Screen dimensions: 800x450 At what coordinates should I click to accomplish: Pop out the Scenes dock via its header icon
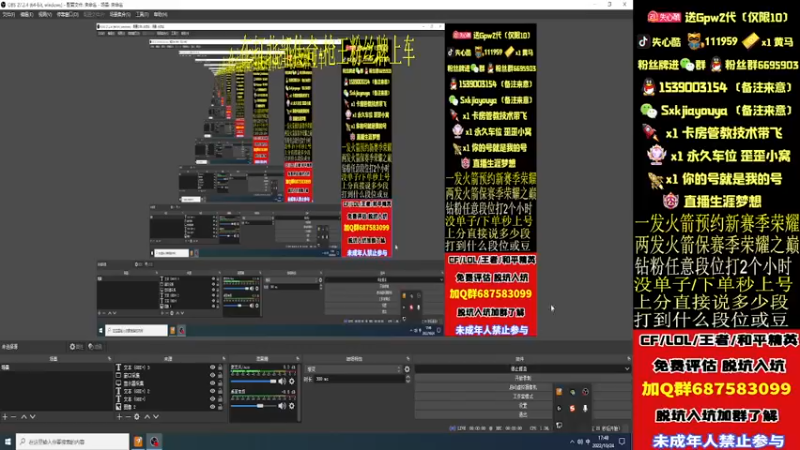[x=109, y=359]
